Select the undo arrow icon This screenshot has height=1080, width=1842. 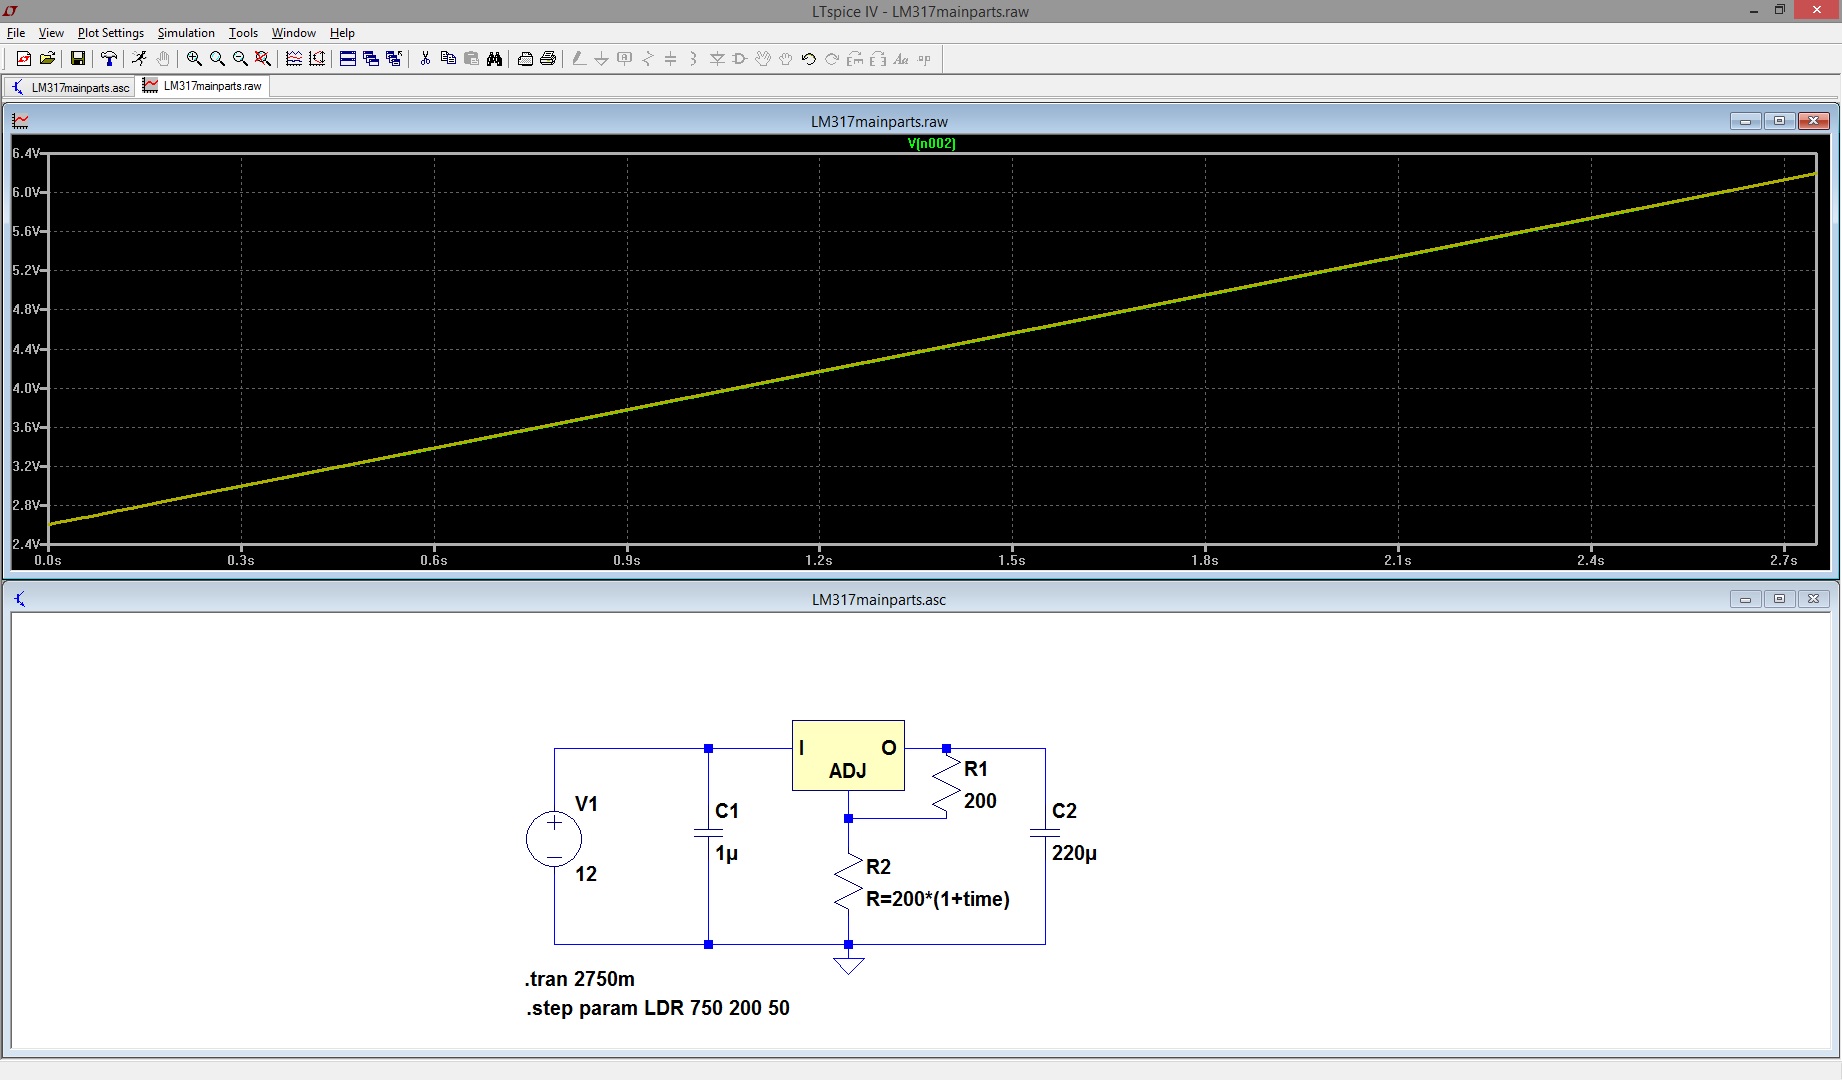[x=809, y=59]
